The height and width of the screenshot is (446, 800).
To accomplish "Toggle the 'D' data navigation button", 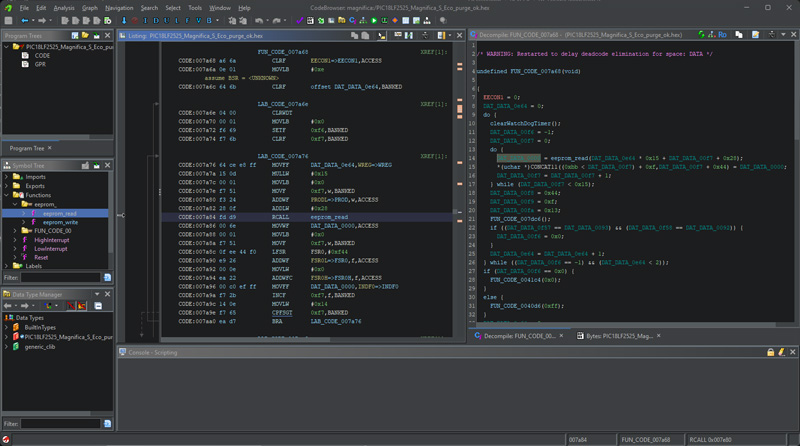I will point(156,20).
